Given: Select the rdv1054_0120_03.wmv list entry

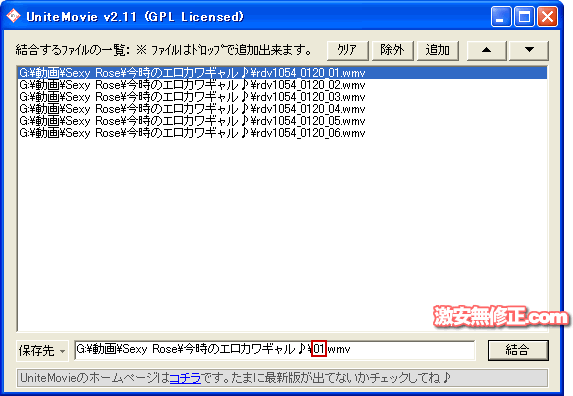Looking at the screenshot, I should pyautogui.click(x=282, y=97).
